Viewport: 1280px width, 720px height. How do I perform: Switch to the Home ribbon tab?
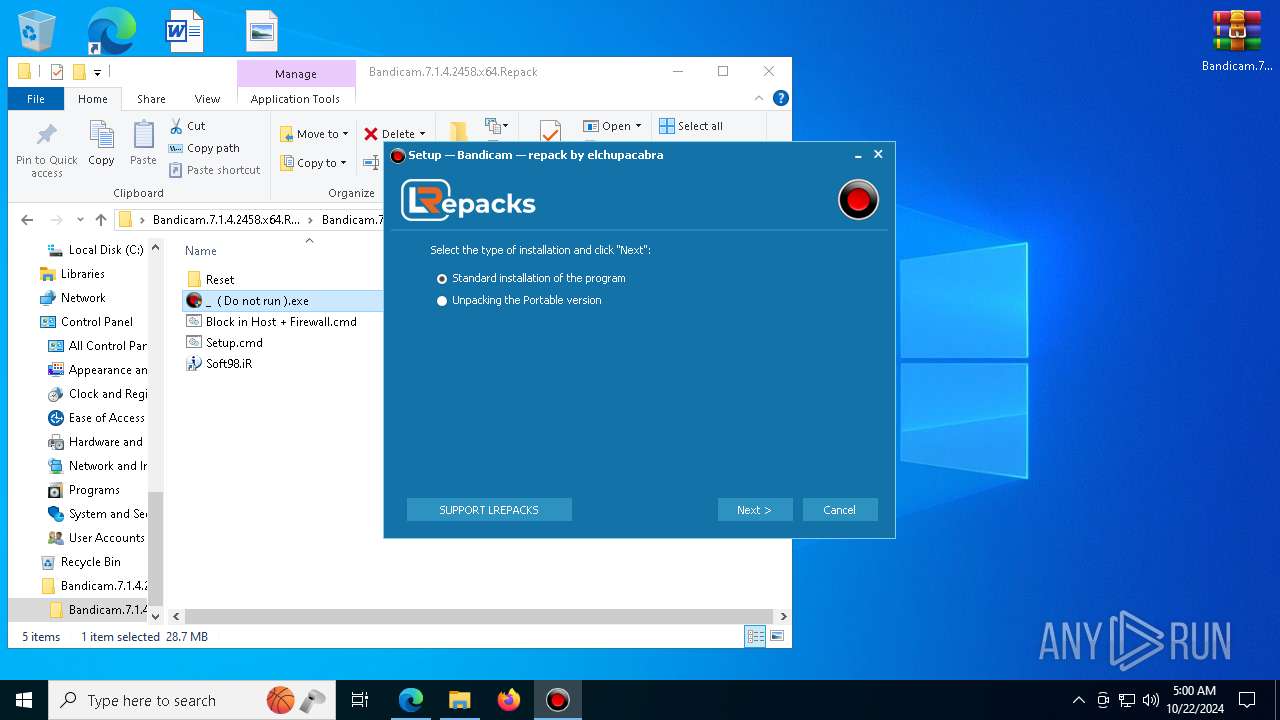point(93,99)
